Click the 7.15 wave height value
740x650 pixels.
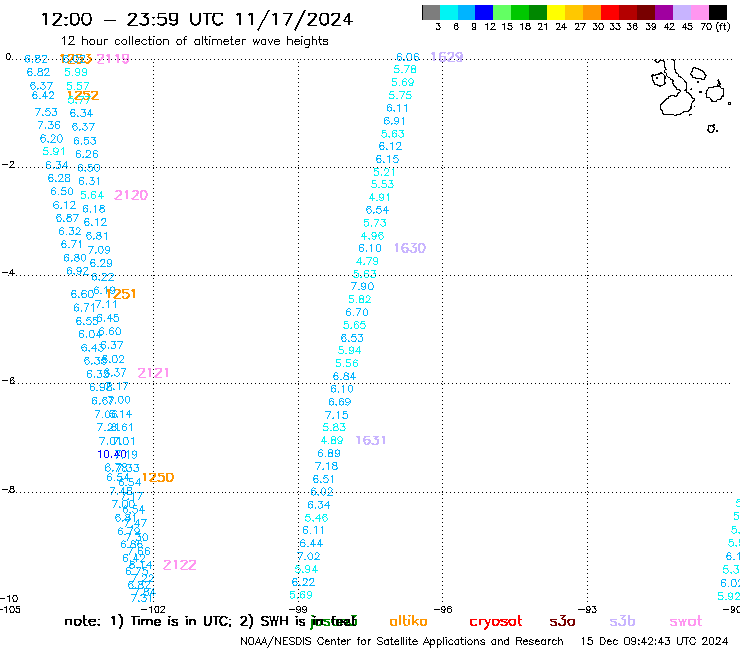point(336,415)
